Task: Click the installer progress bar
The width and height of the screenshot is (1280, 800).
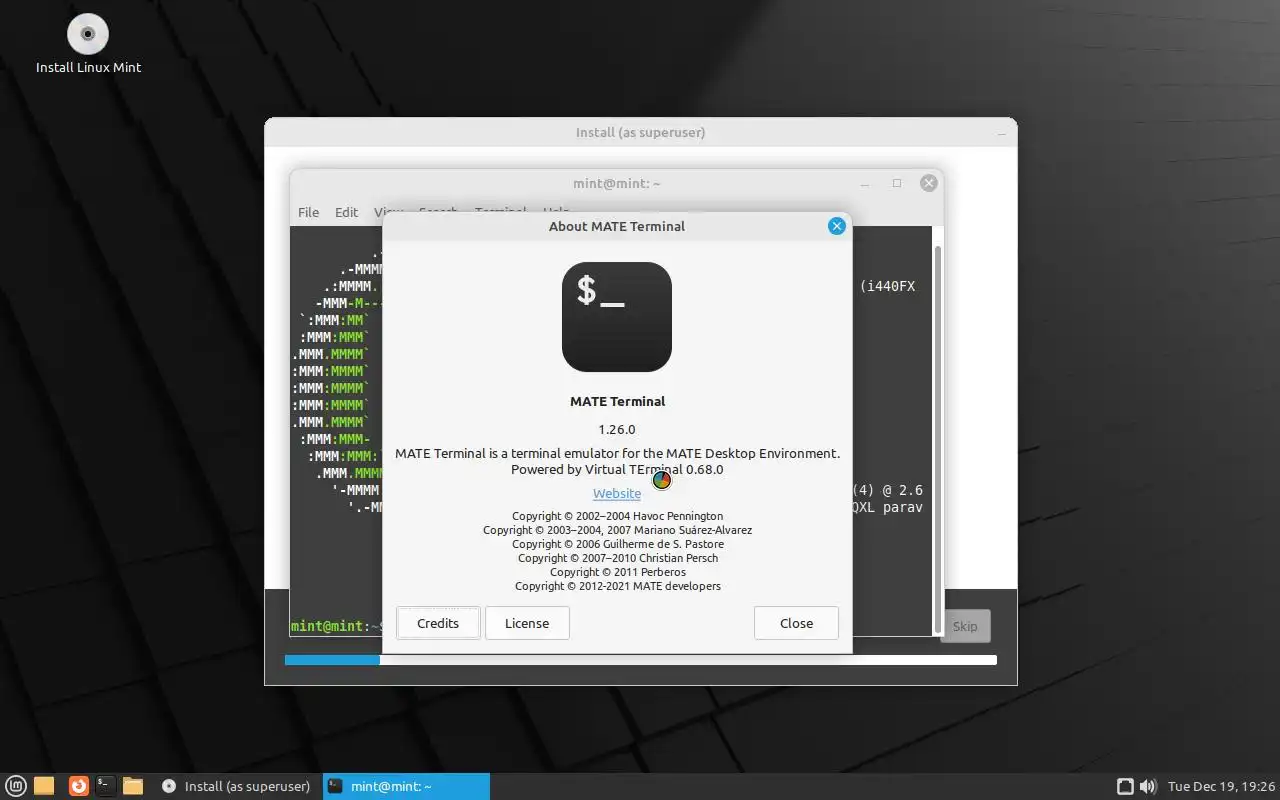Action: 641,660
